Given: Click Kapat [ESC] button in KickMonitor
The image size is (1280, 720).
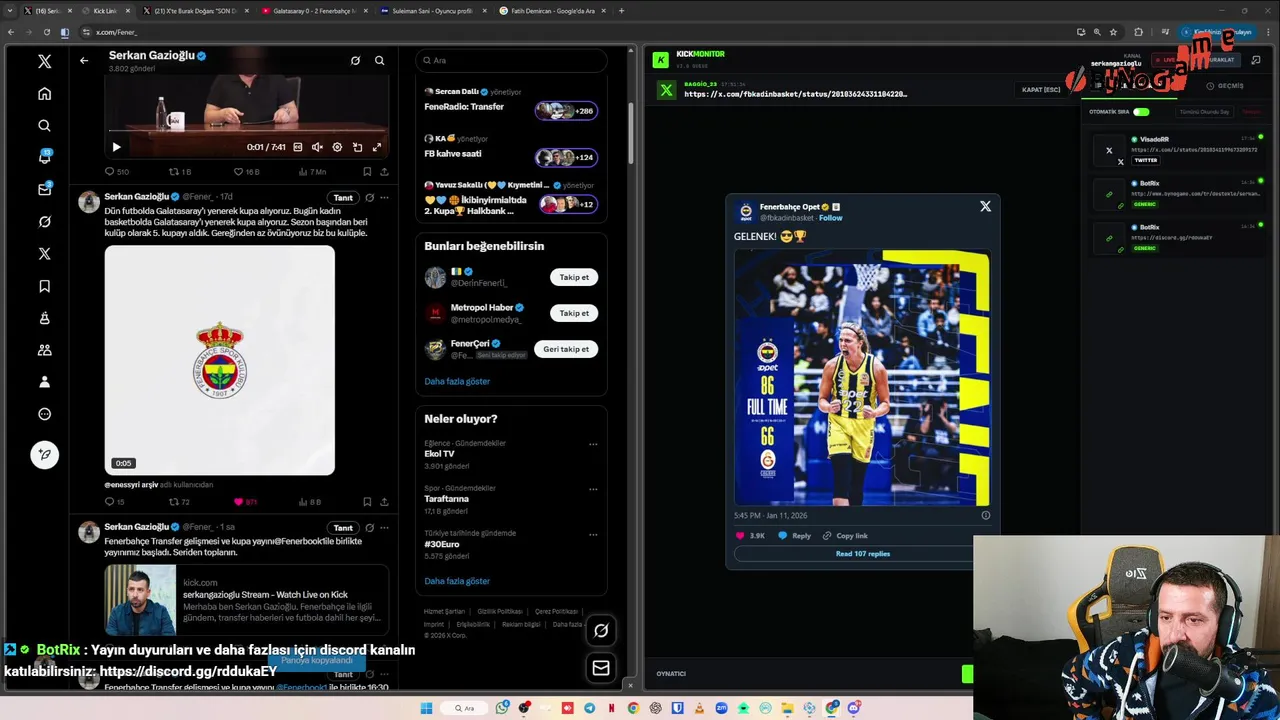Looking at the screenshot, I should (1041, 89).
